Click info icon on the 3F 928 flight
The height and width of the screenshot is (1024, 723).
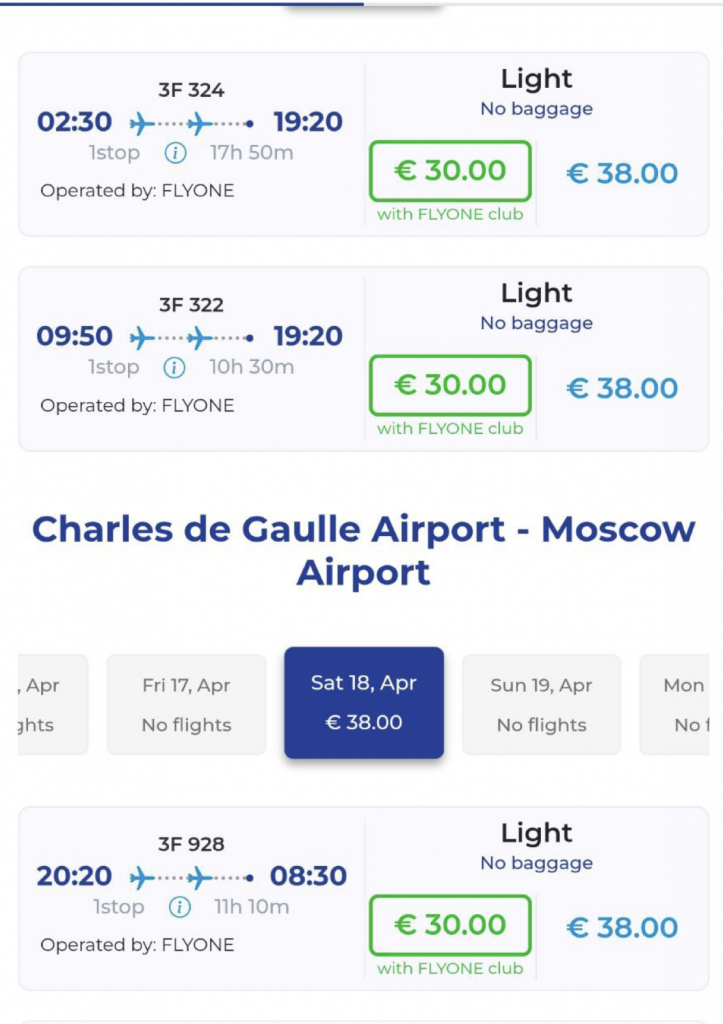tap(179, 907)
